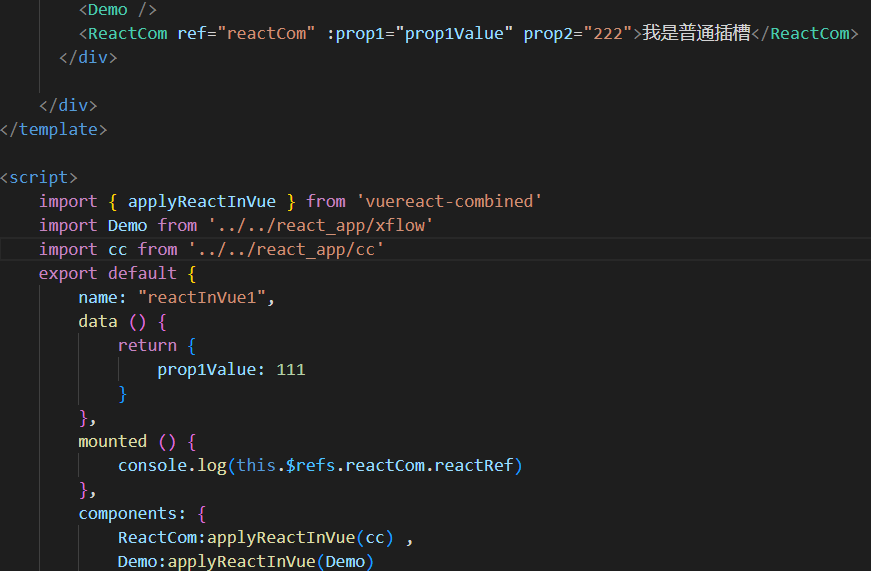Click the Chinese slot text 我是普通插槽
The height and width of the screenshot is (571, 871).
(696, 33)
